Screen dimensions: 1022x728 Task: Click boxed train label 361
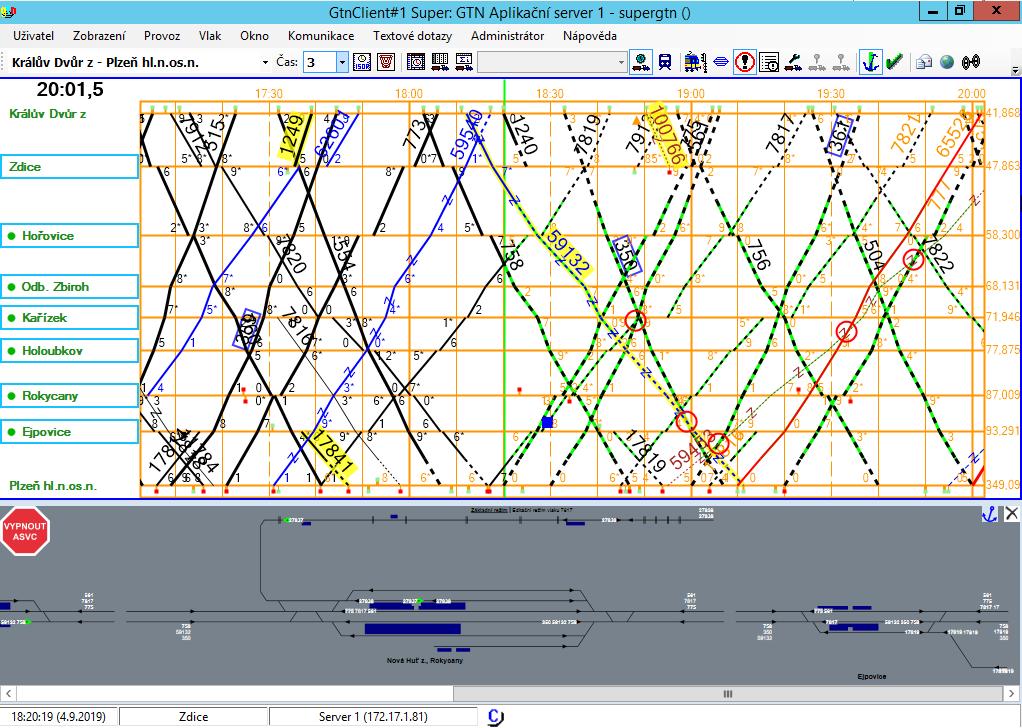(840, 136)
